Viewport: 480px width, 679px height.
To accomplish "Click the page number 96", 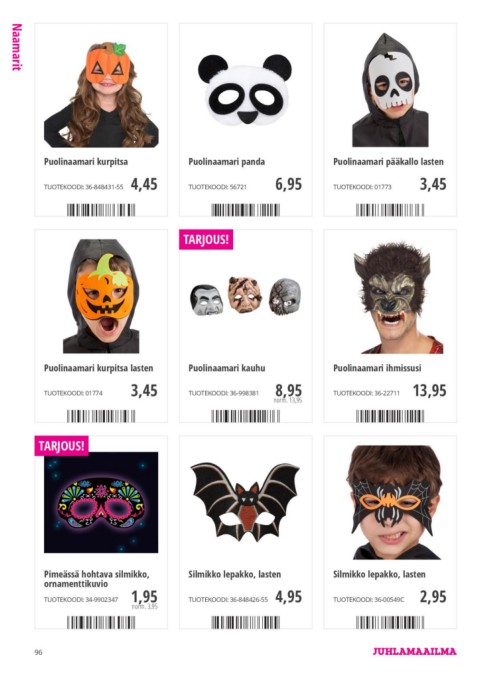I will point(38,652).
